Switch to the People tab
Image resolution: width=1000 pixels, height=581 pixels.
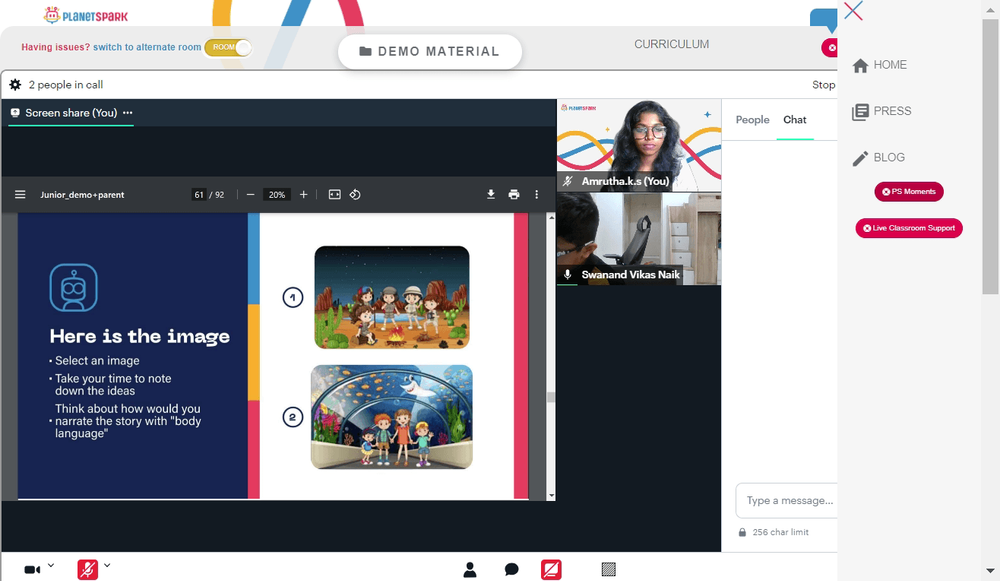point(753,120)
